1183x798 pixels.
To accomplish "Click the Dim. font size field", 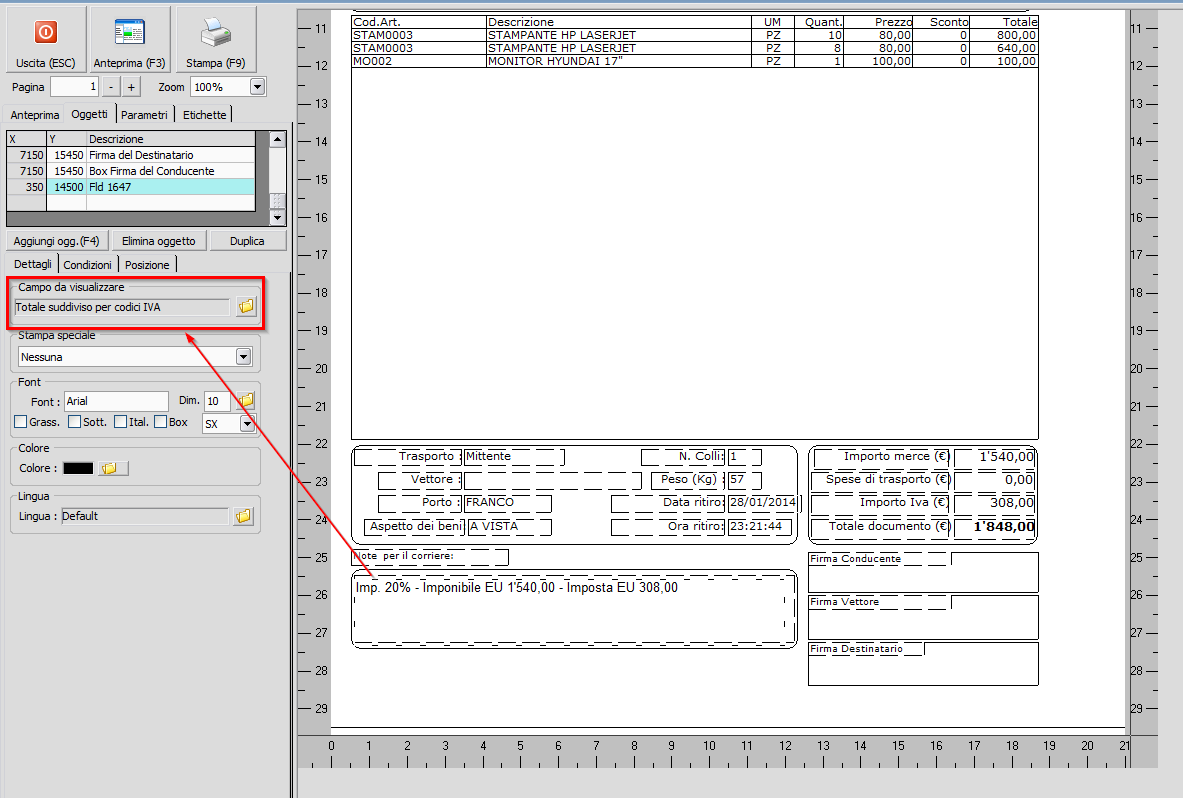I will coord(217,401).
